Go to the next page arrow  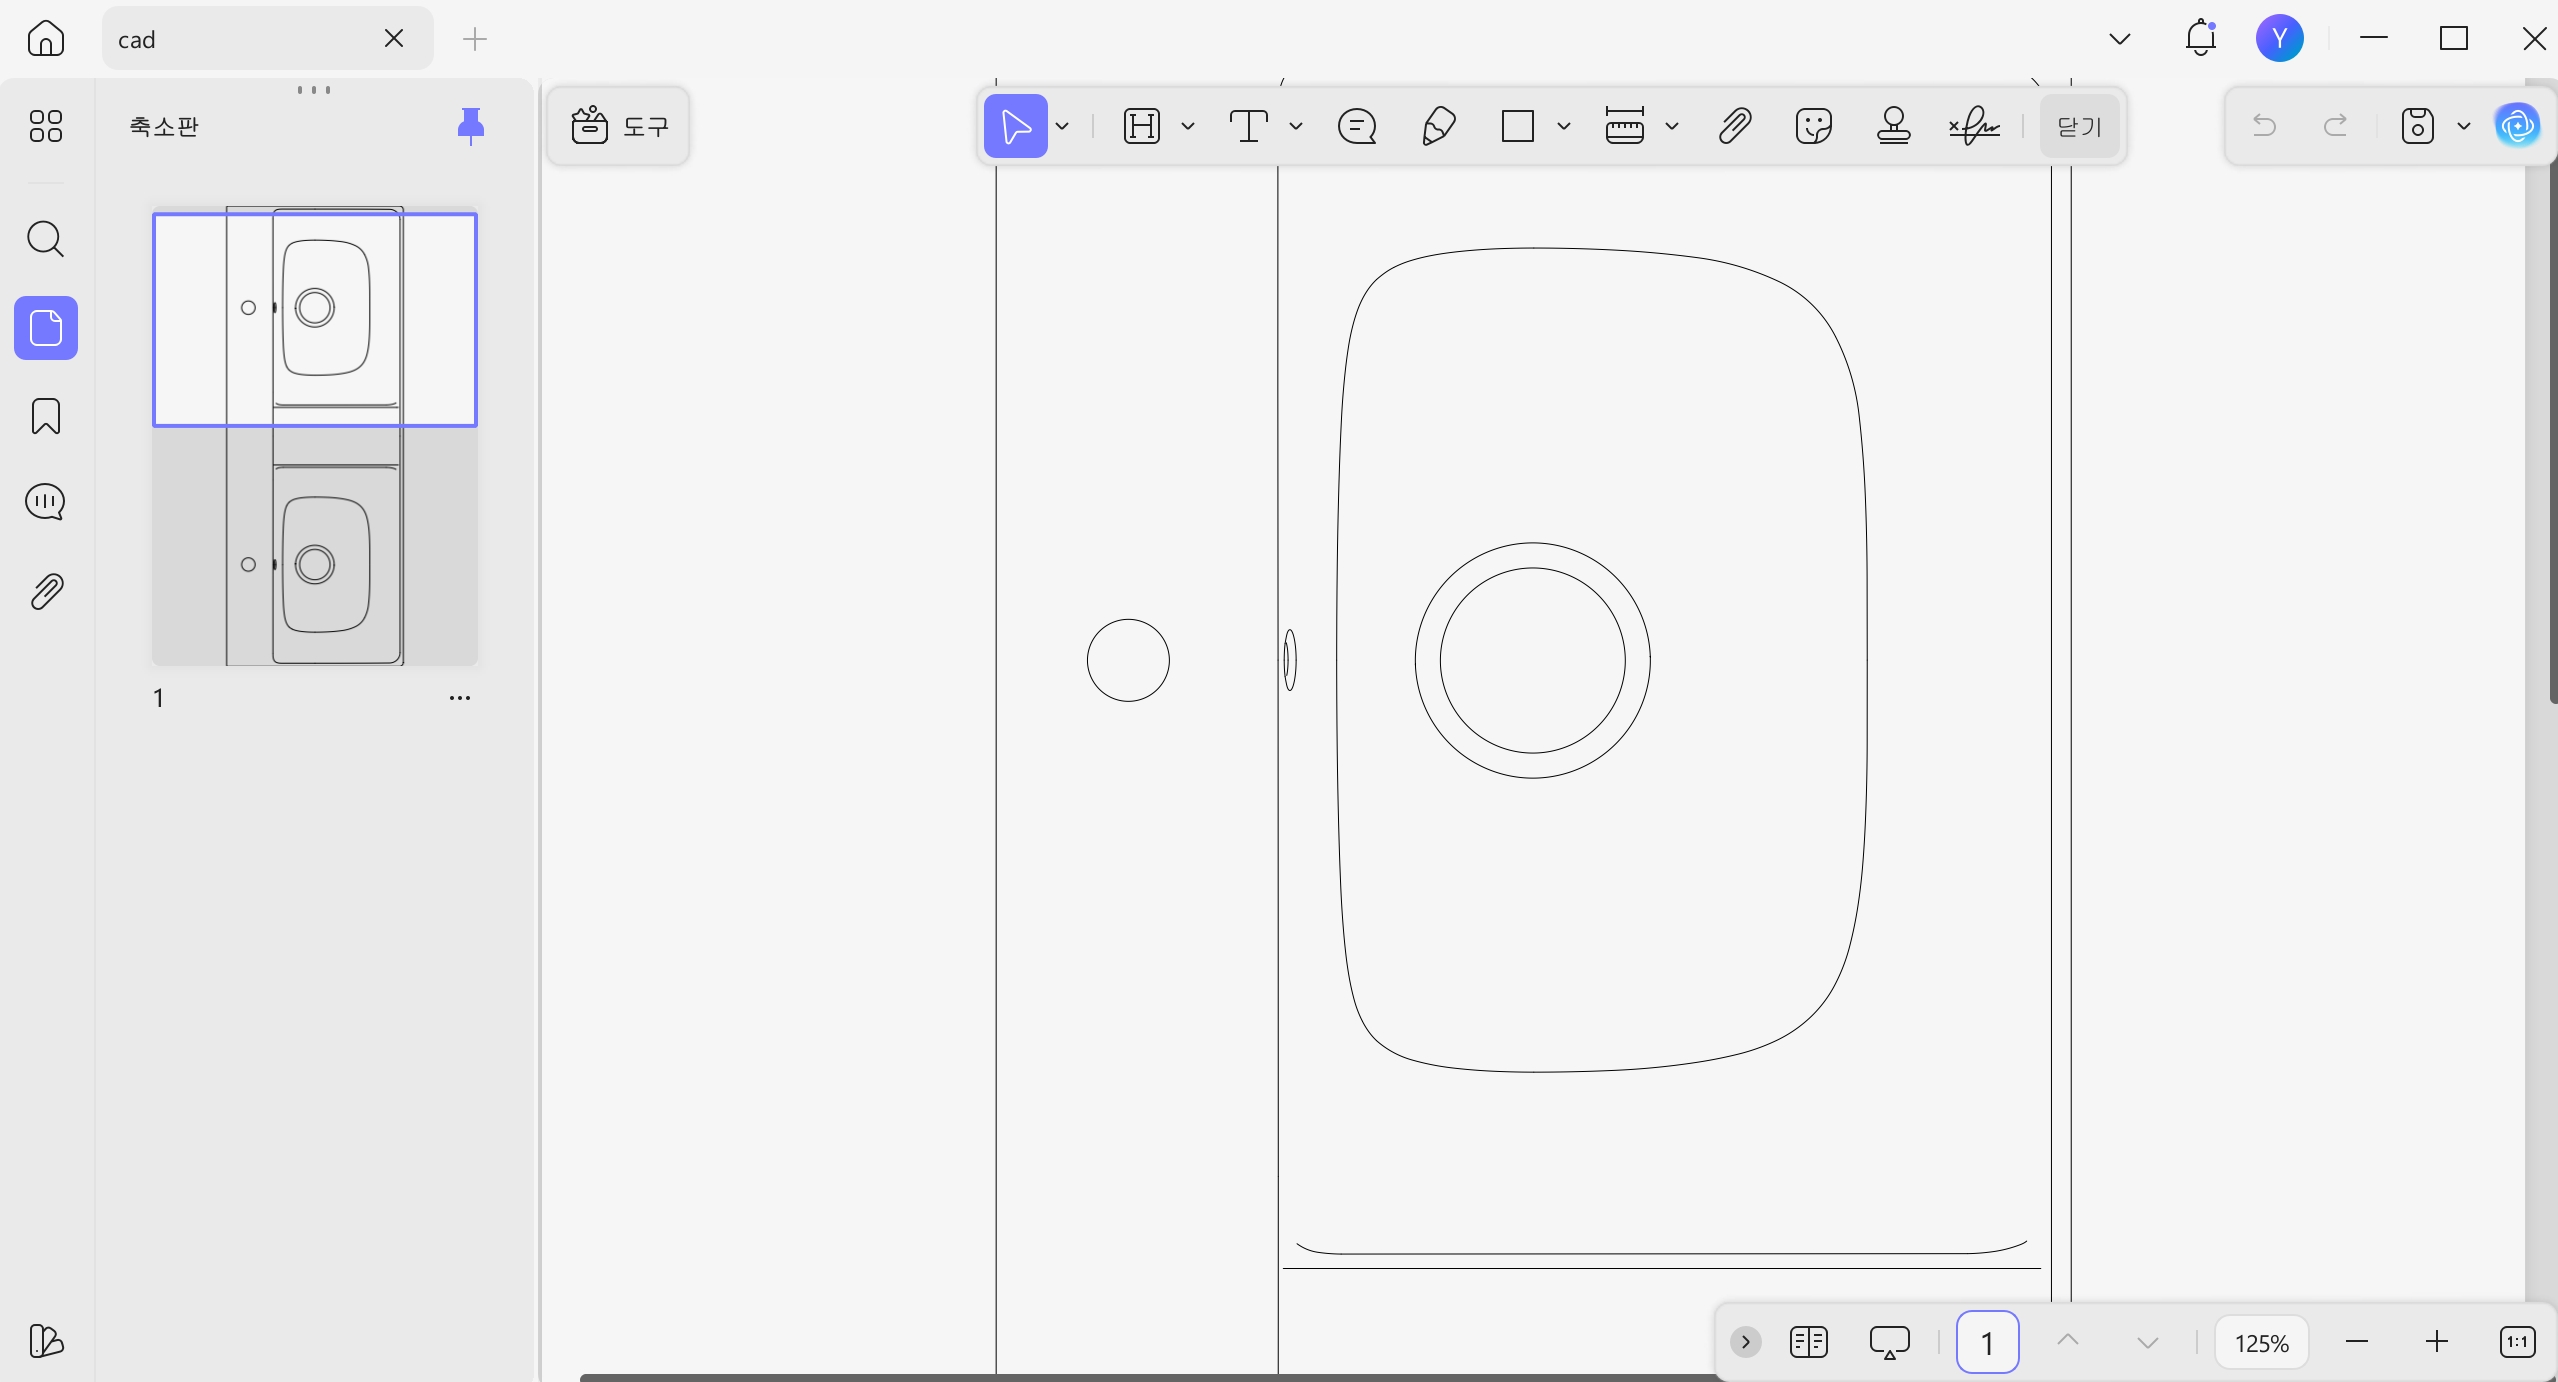coord(2147,1342)
